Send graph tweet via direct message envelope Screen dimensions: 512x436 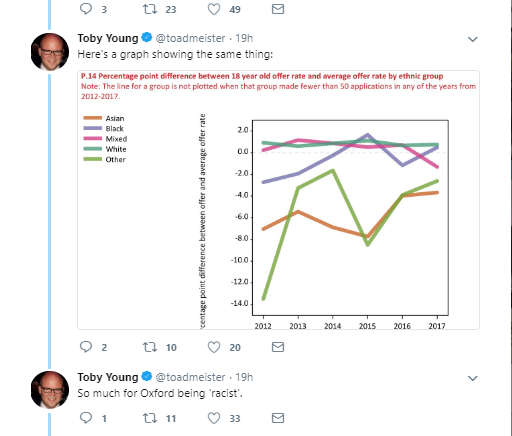[x=278, y=347]
